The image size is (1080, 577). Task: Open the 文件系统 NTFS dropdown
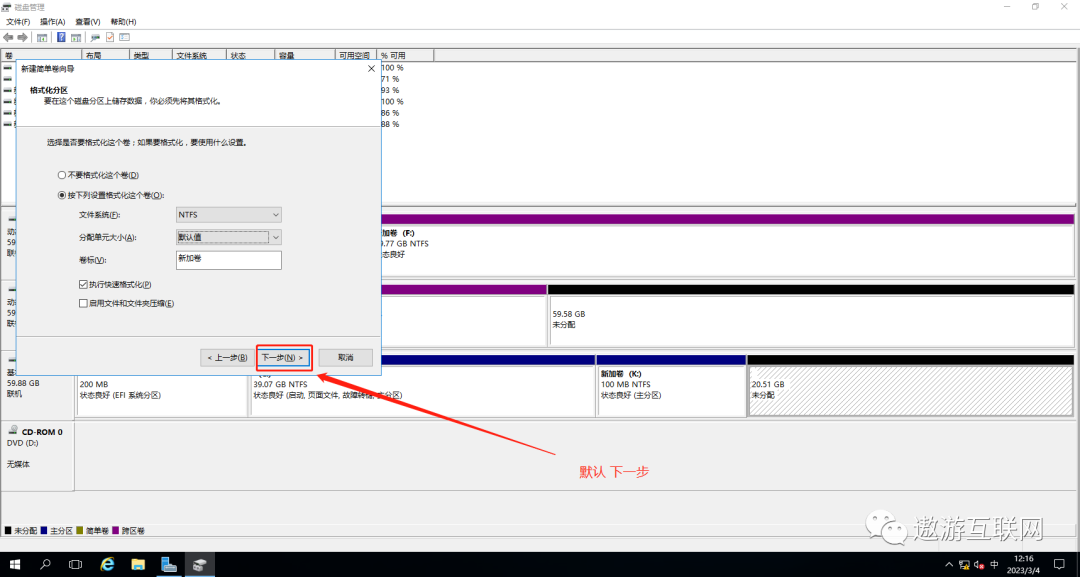click(x=229, y=215)
